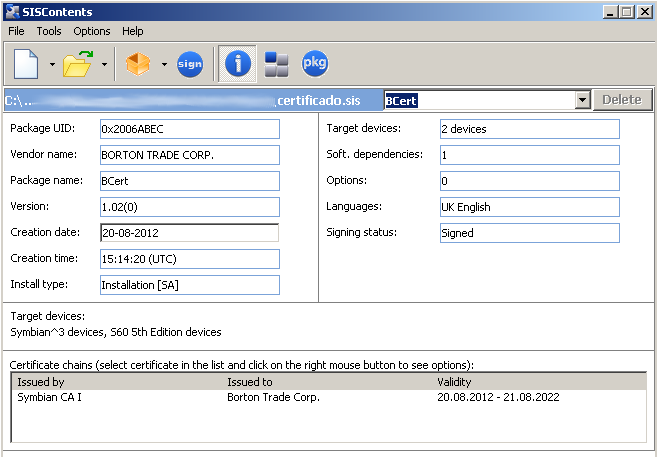
Task: Click the blue sign icon
Action: (190, 64)
